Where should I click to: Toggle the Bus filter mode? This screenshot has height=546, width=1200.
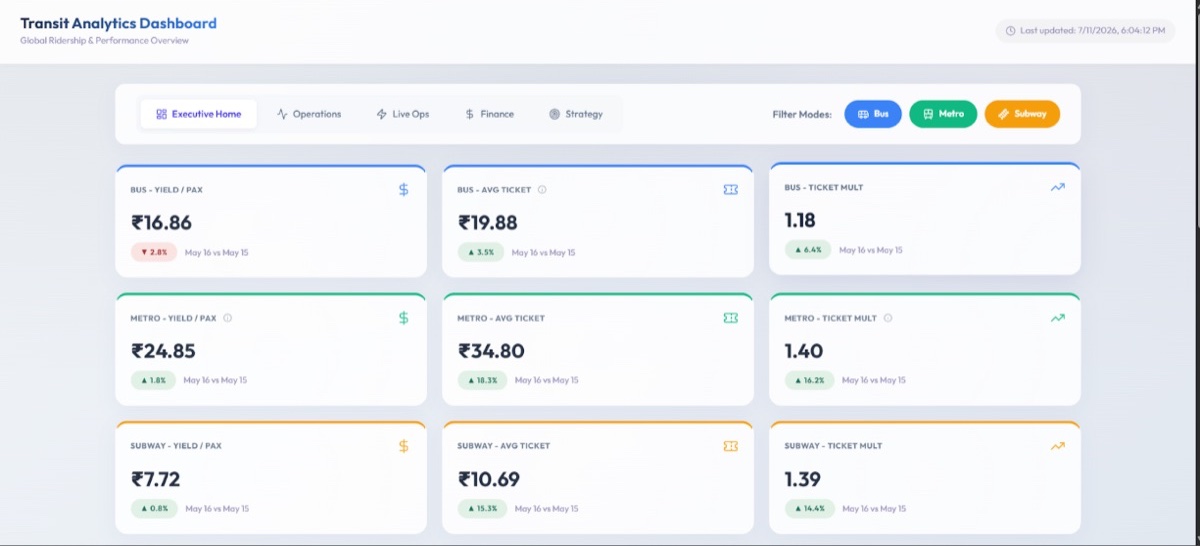(873, 114)
